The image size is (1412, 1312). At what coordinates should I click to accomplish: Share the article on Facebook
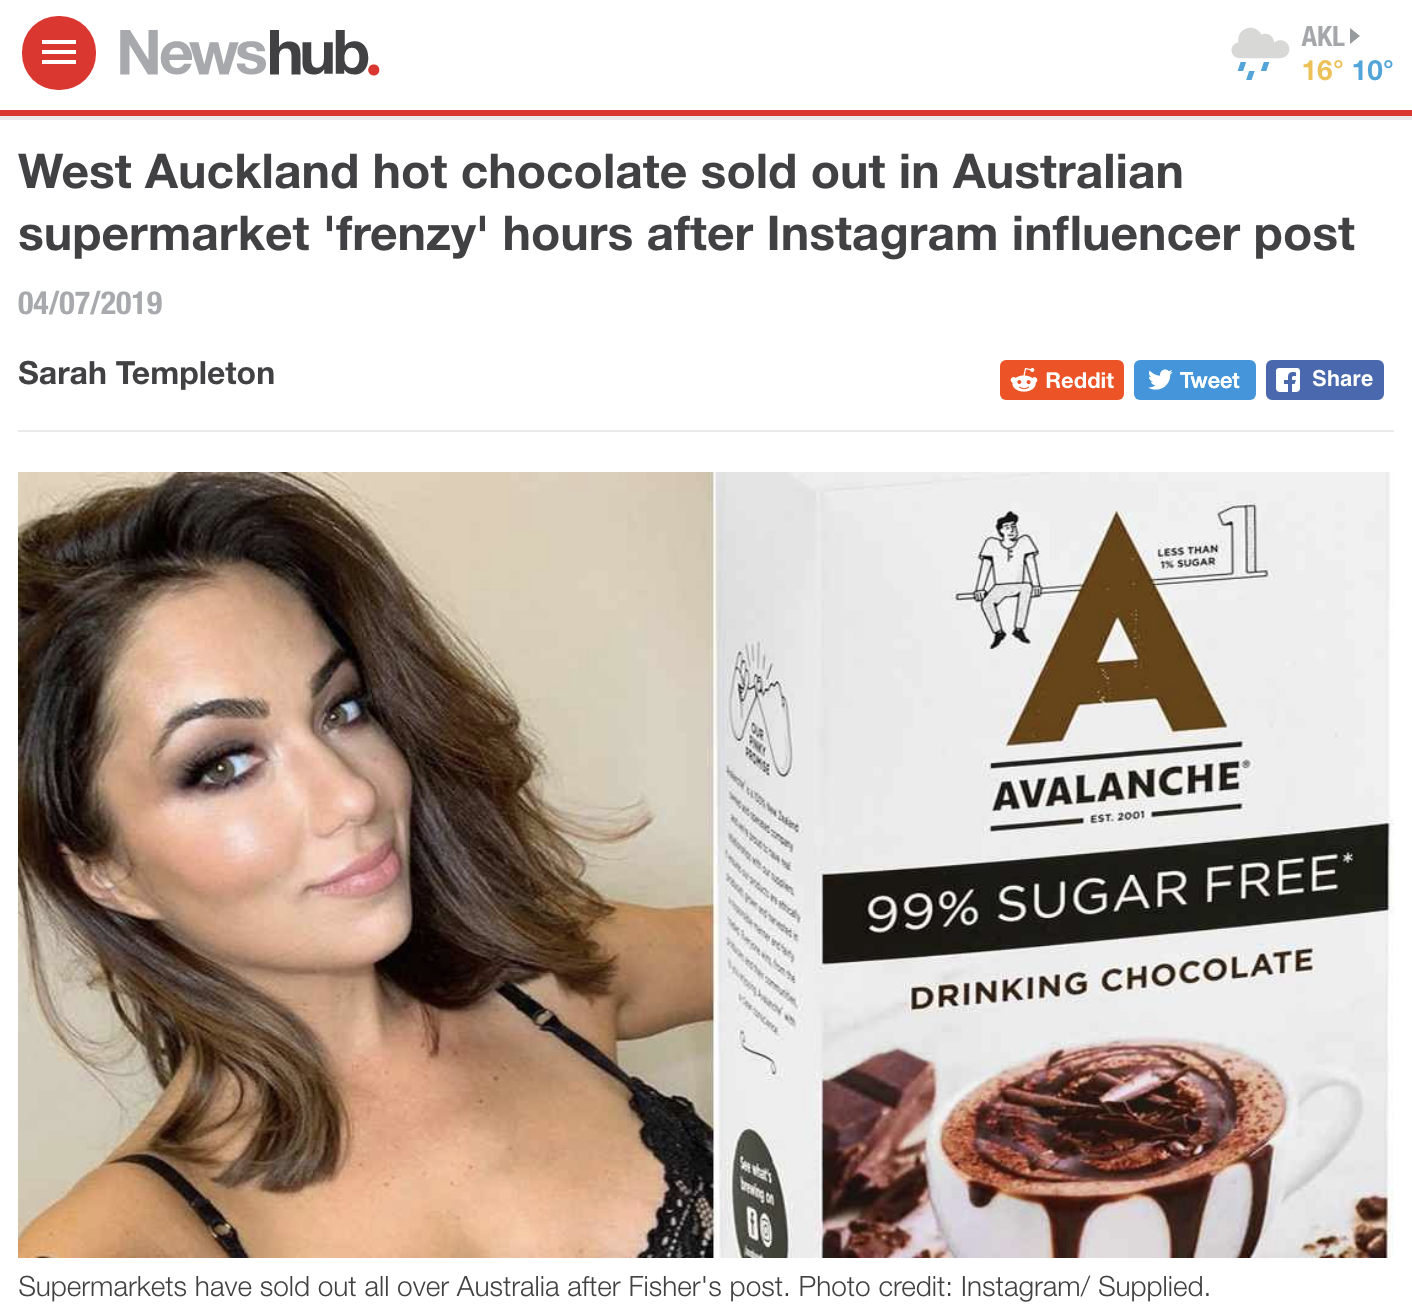pos(1325,380)
